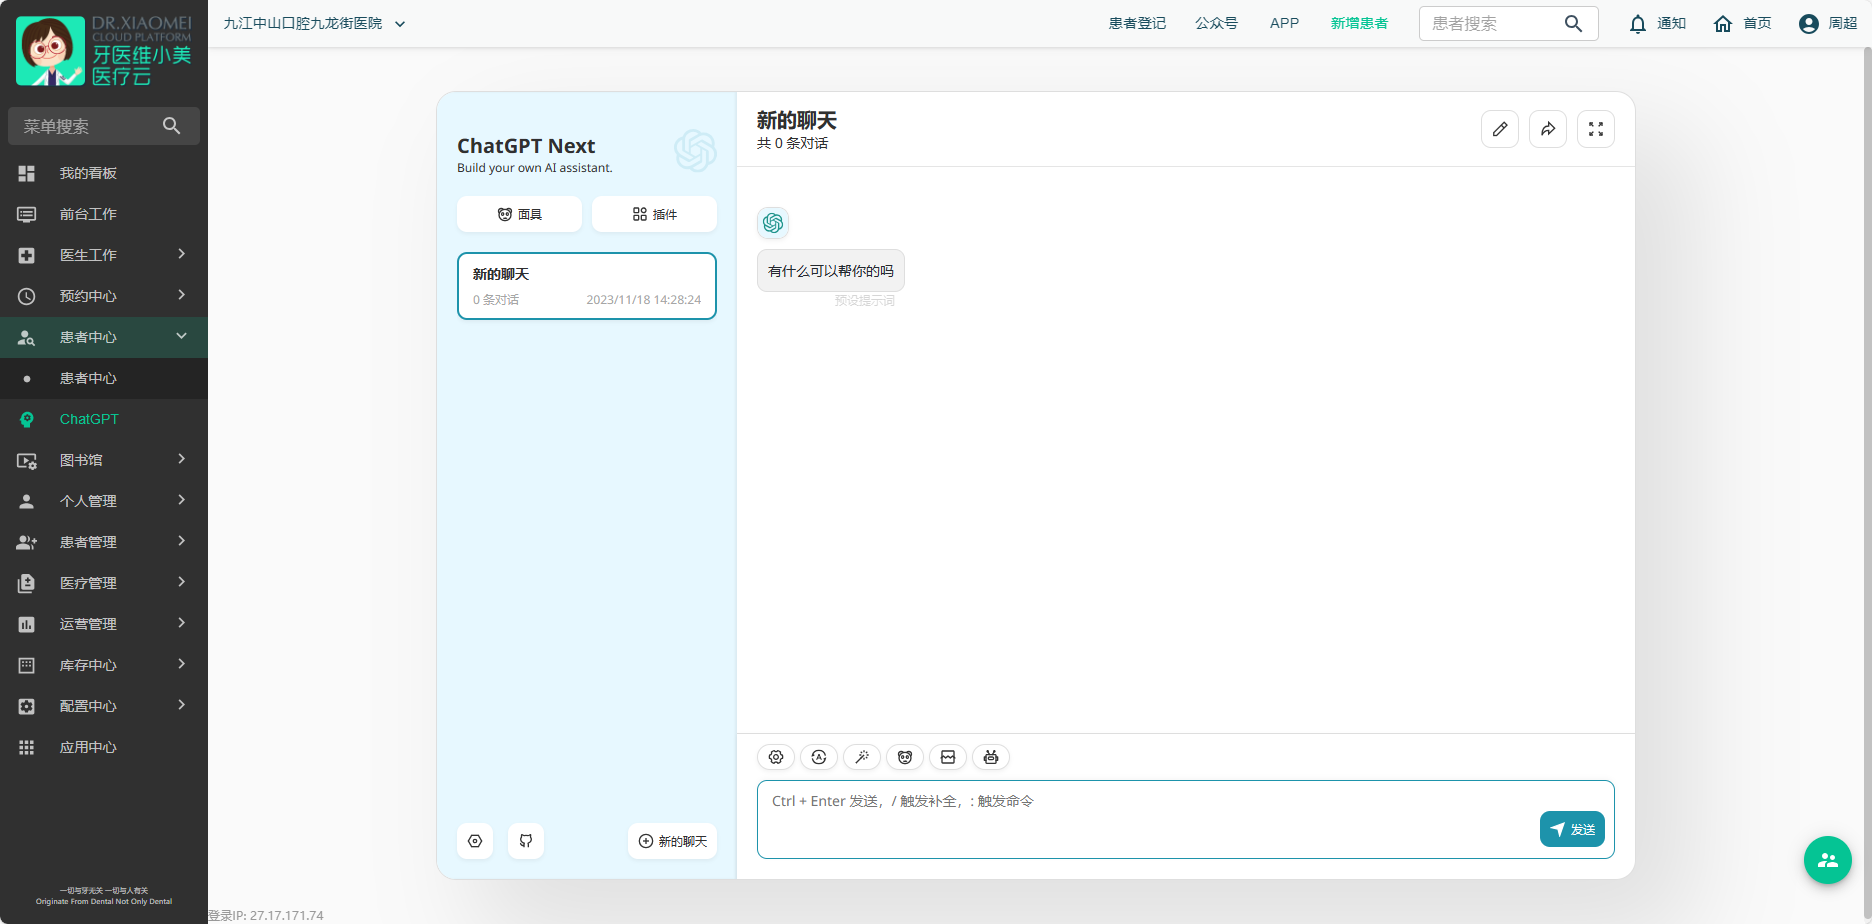Click the 我的看板 dashboard icon
Screen dimensions: 1872x924
coord(27,173)
